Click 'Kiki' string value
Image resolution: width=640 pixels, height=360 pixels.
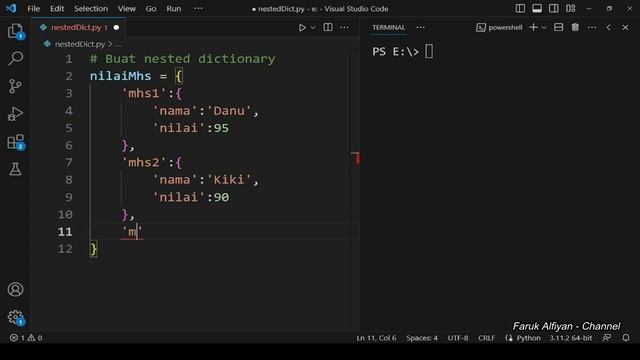(x=229, y=180)
